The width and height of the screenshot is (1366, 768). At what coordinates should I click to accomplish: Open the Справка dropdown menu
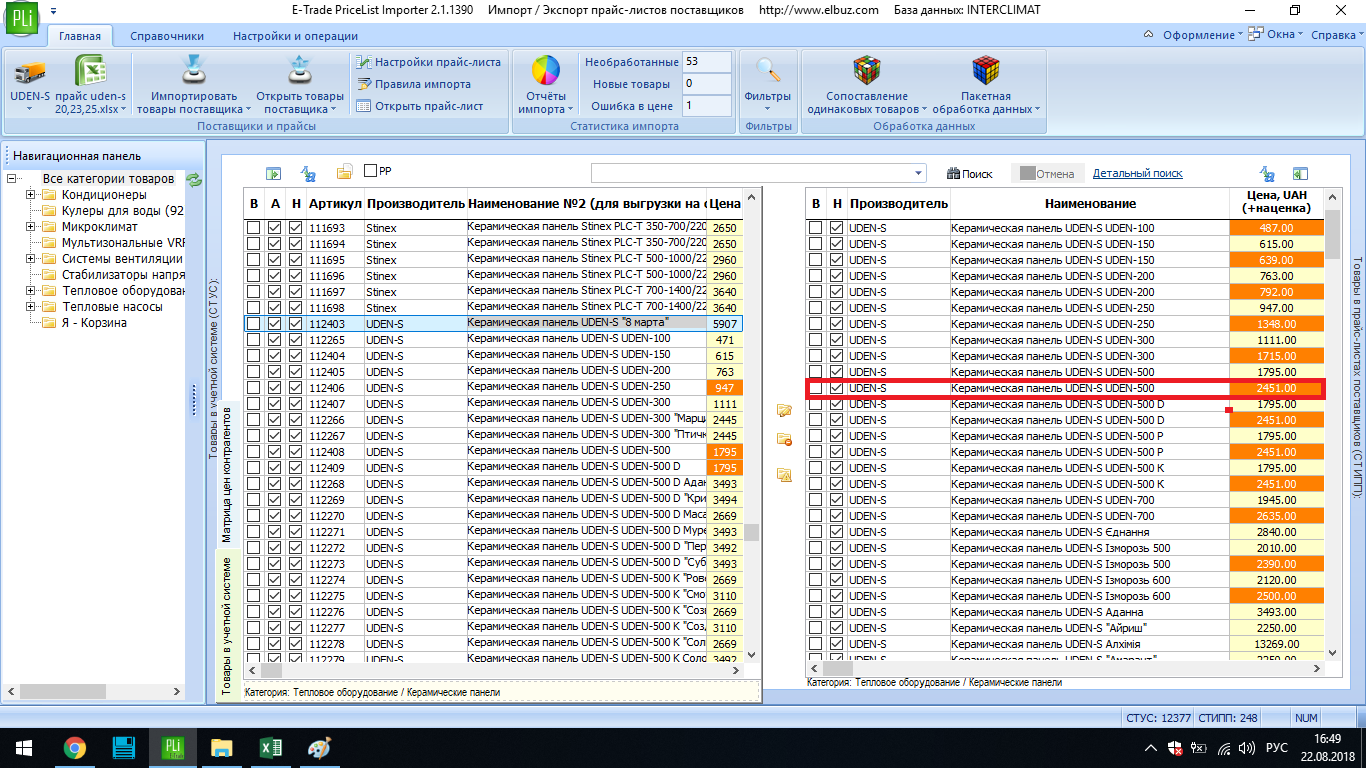(1337, 35)
